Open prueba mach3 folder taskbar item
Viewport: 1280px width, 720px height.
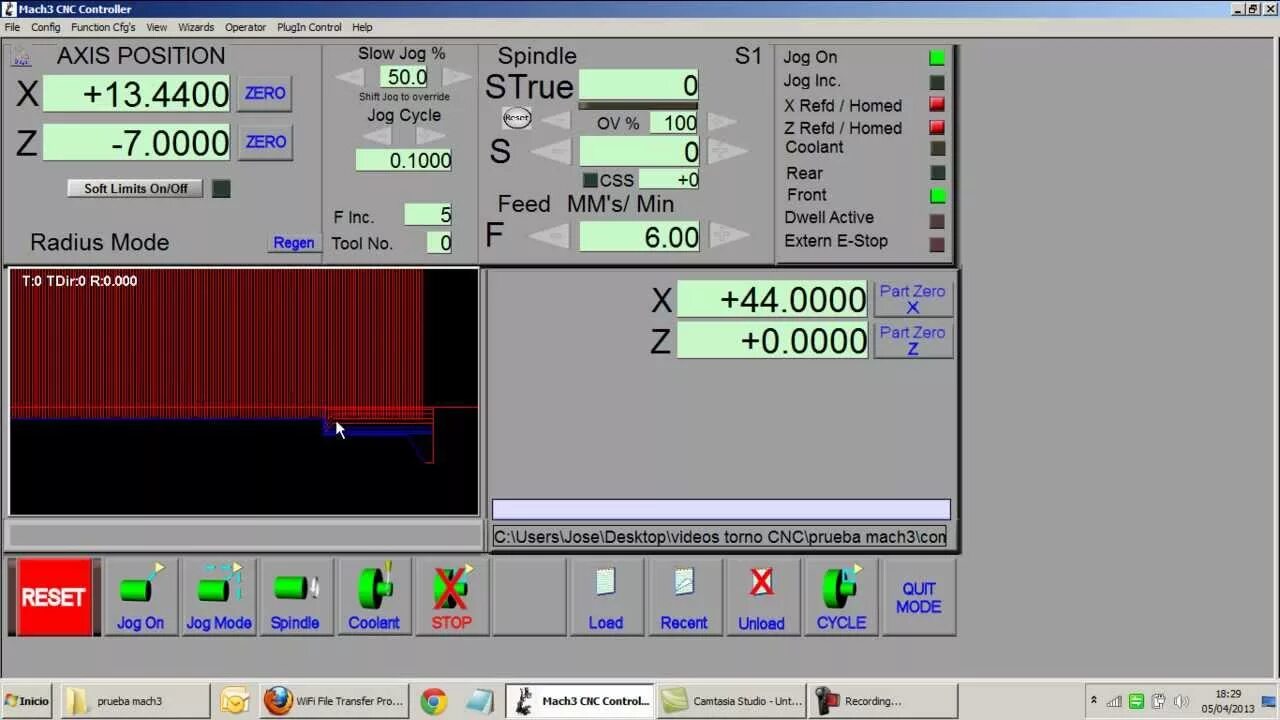pos(136,701)
